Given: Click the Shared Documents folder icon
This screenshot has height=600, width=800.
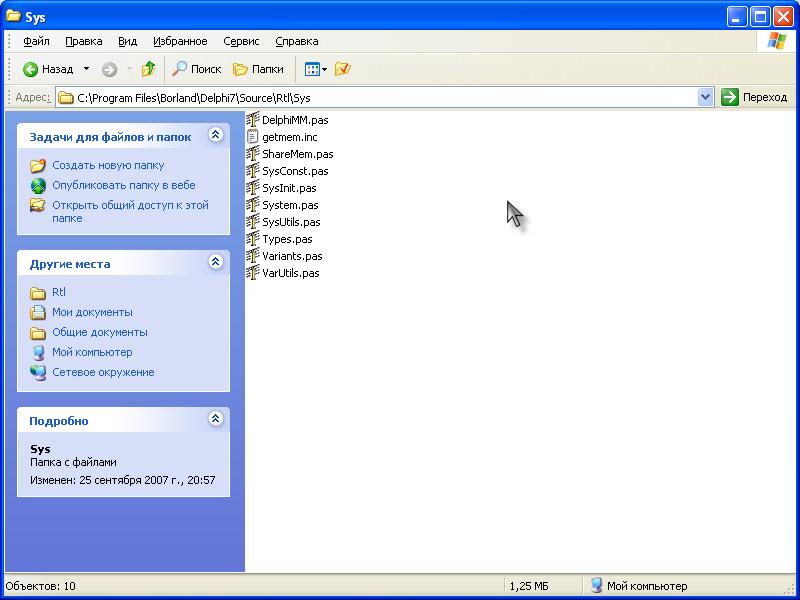Looking at the screenshot, I should 38,333.
